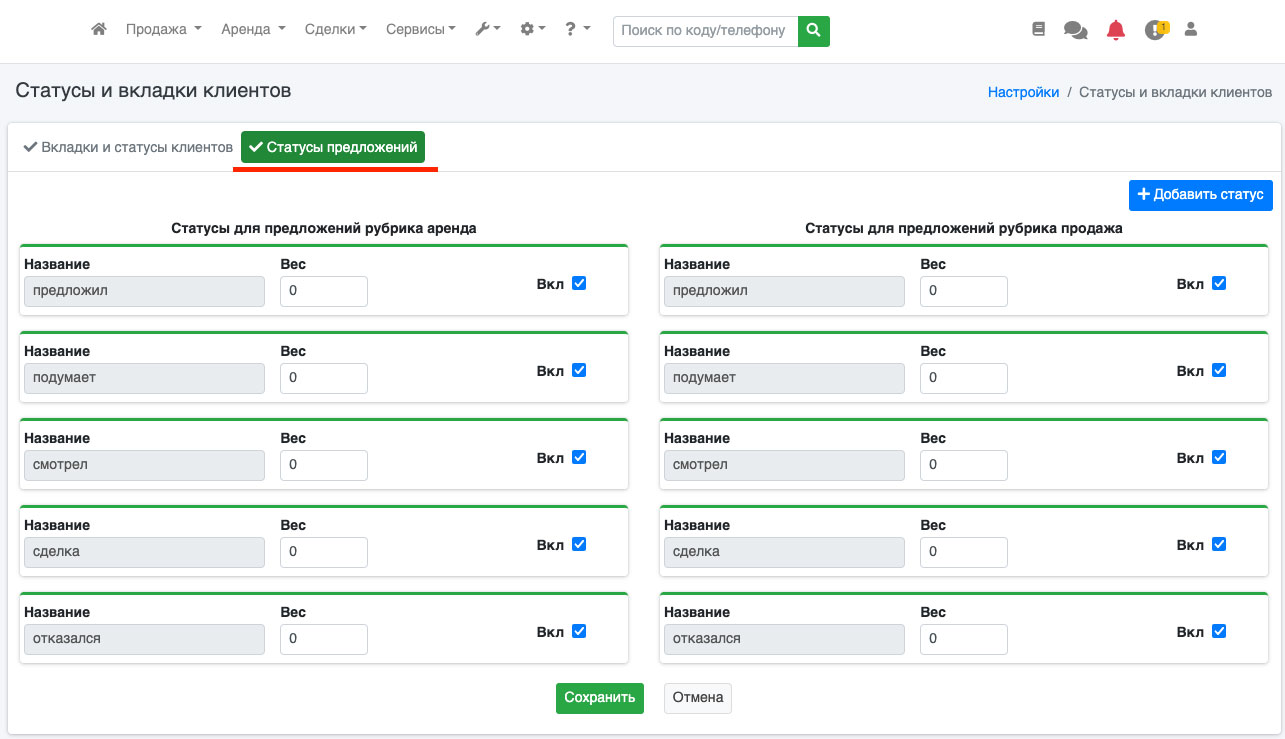The height and width of the screenshot is (739, 1285).
Task: Switch to Вкладки и статусы клиентов tab
Action: point(128,147)
